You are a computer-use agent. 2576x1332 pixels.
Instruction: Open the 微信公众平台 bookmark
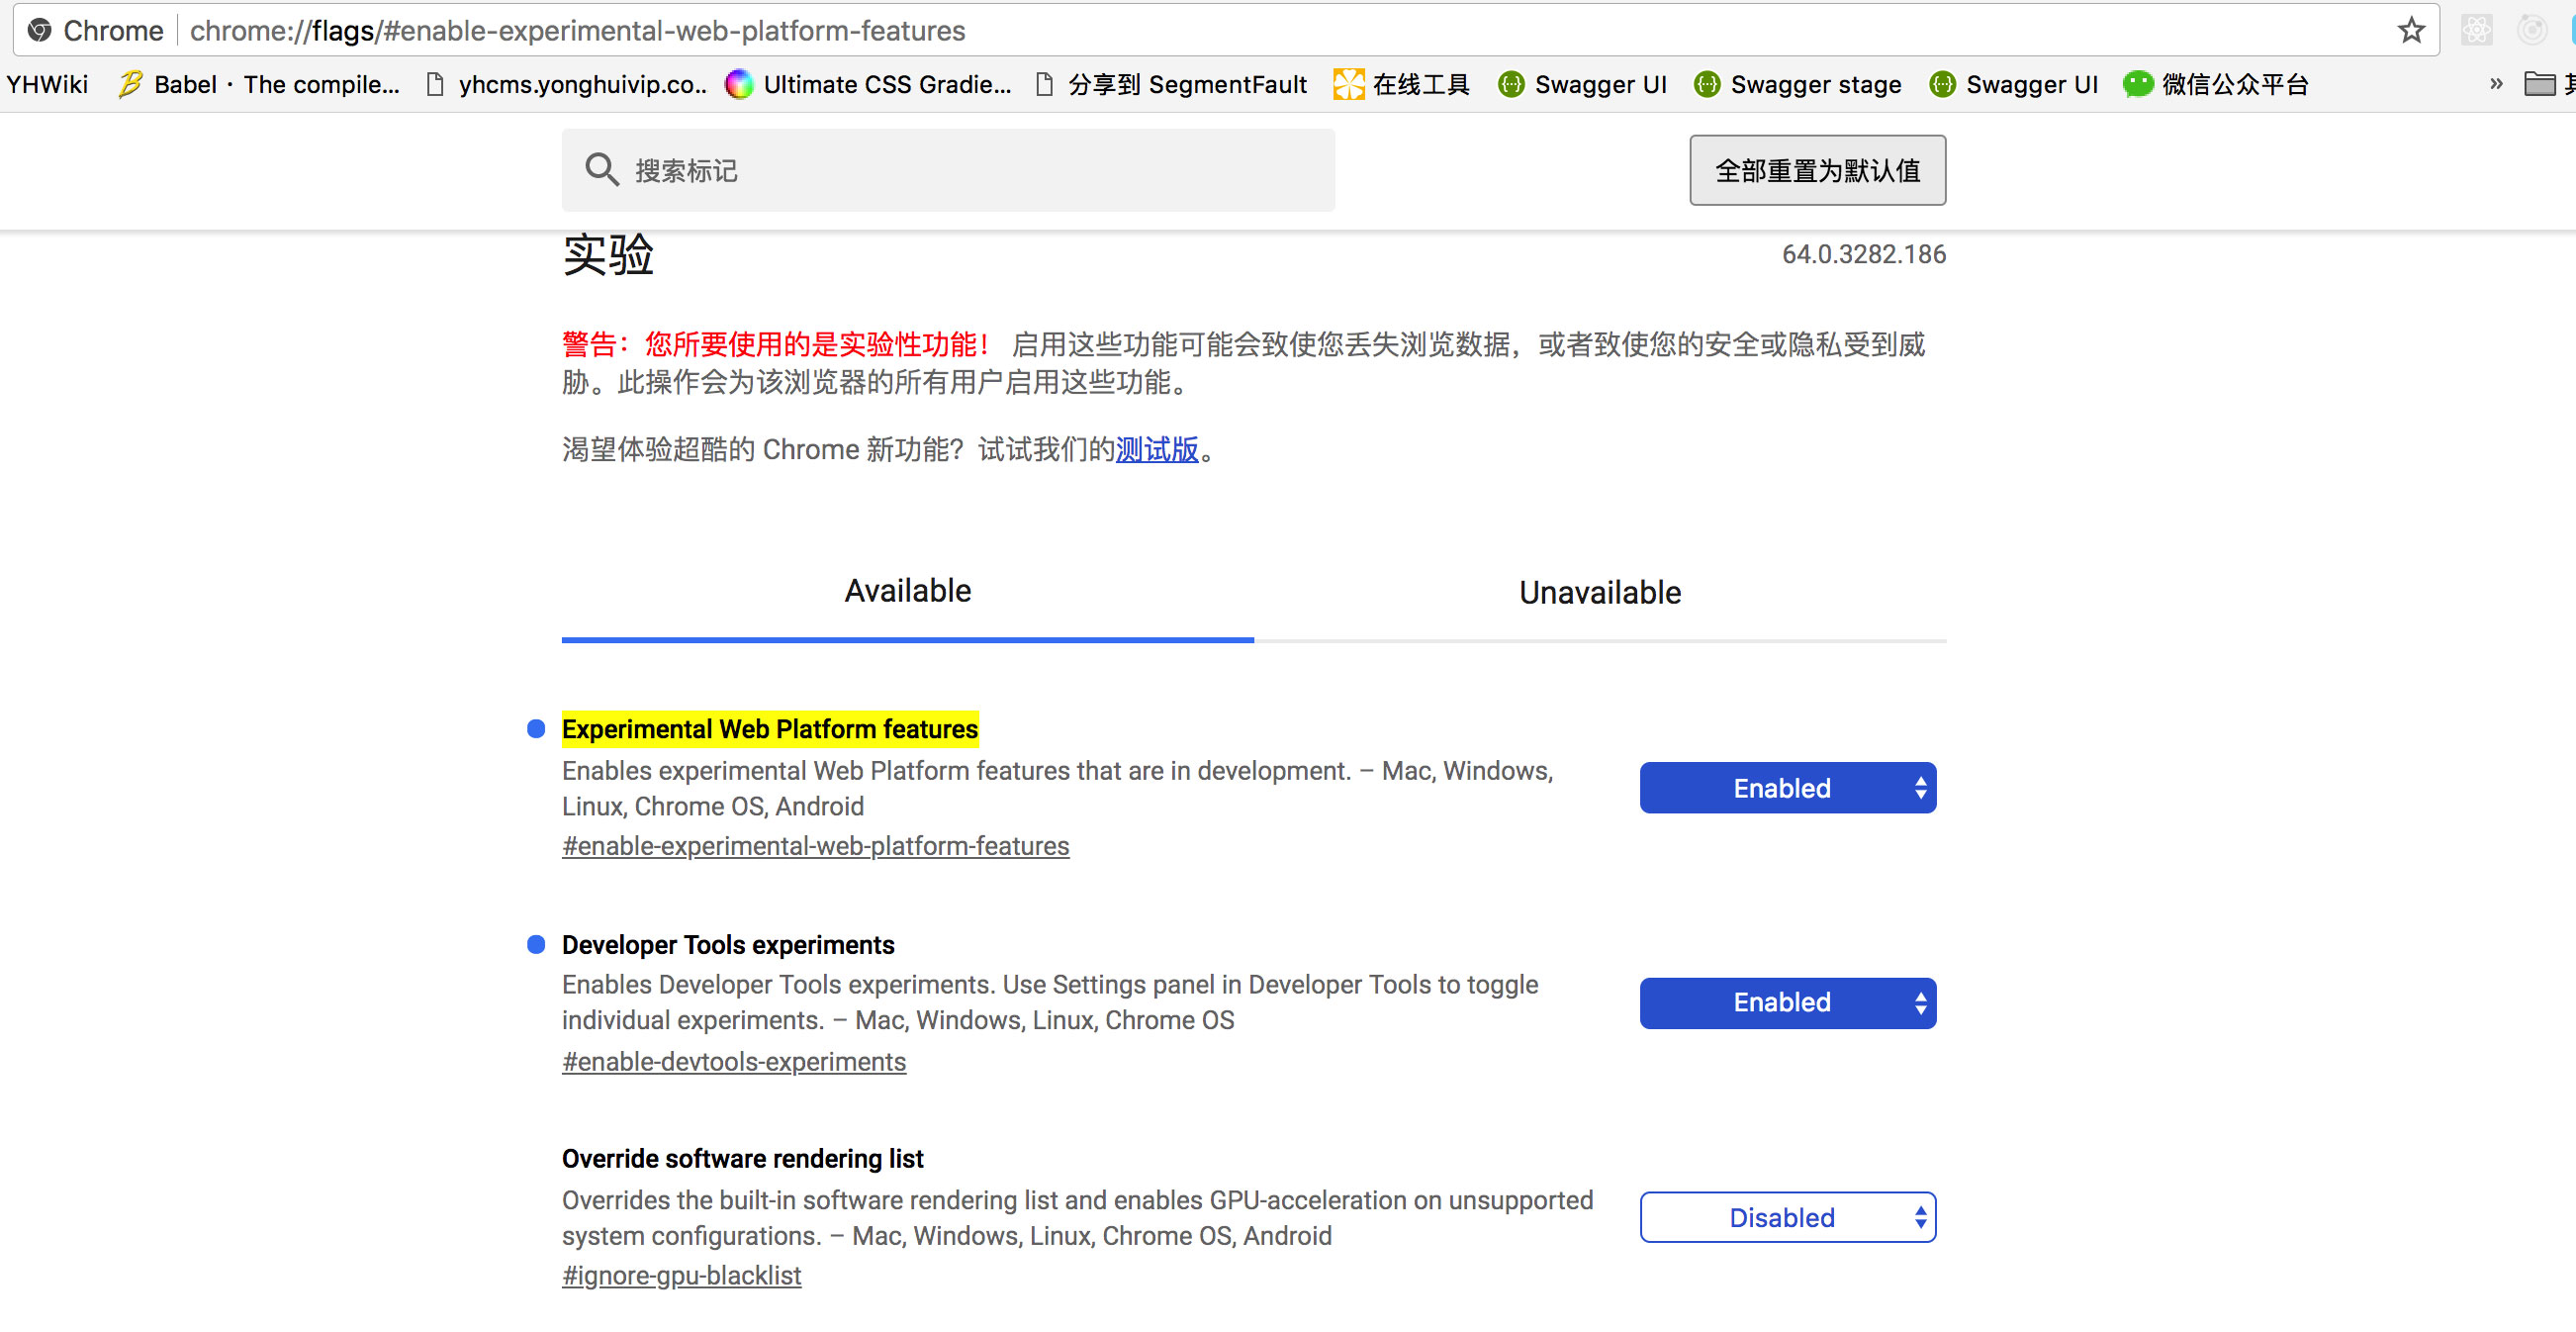tap(2215, 84)
